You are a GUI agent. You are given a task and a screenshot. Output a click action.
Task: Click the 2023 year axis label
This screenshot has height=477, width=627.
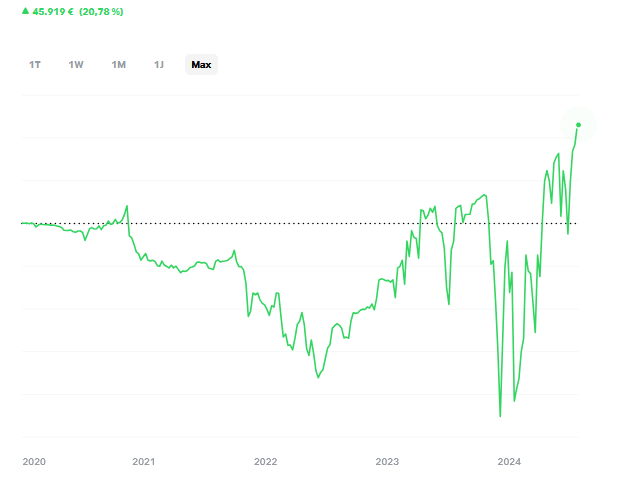click(387, 461)
